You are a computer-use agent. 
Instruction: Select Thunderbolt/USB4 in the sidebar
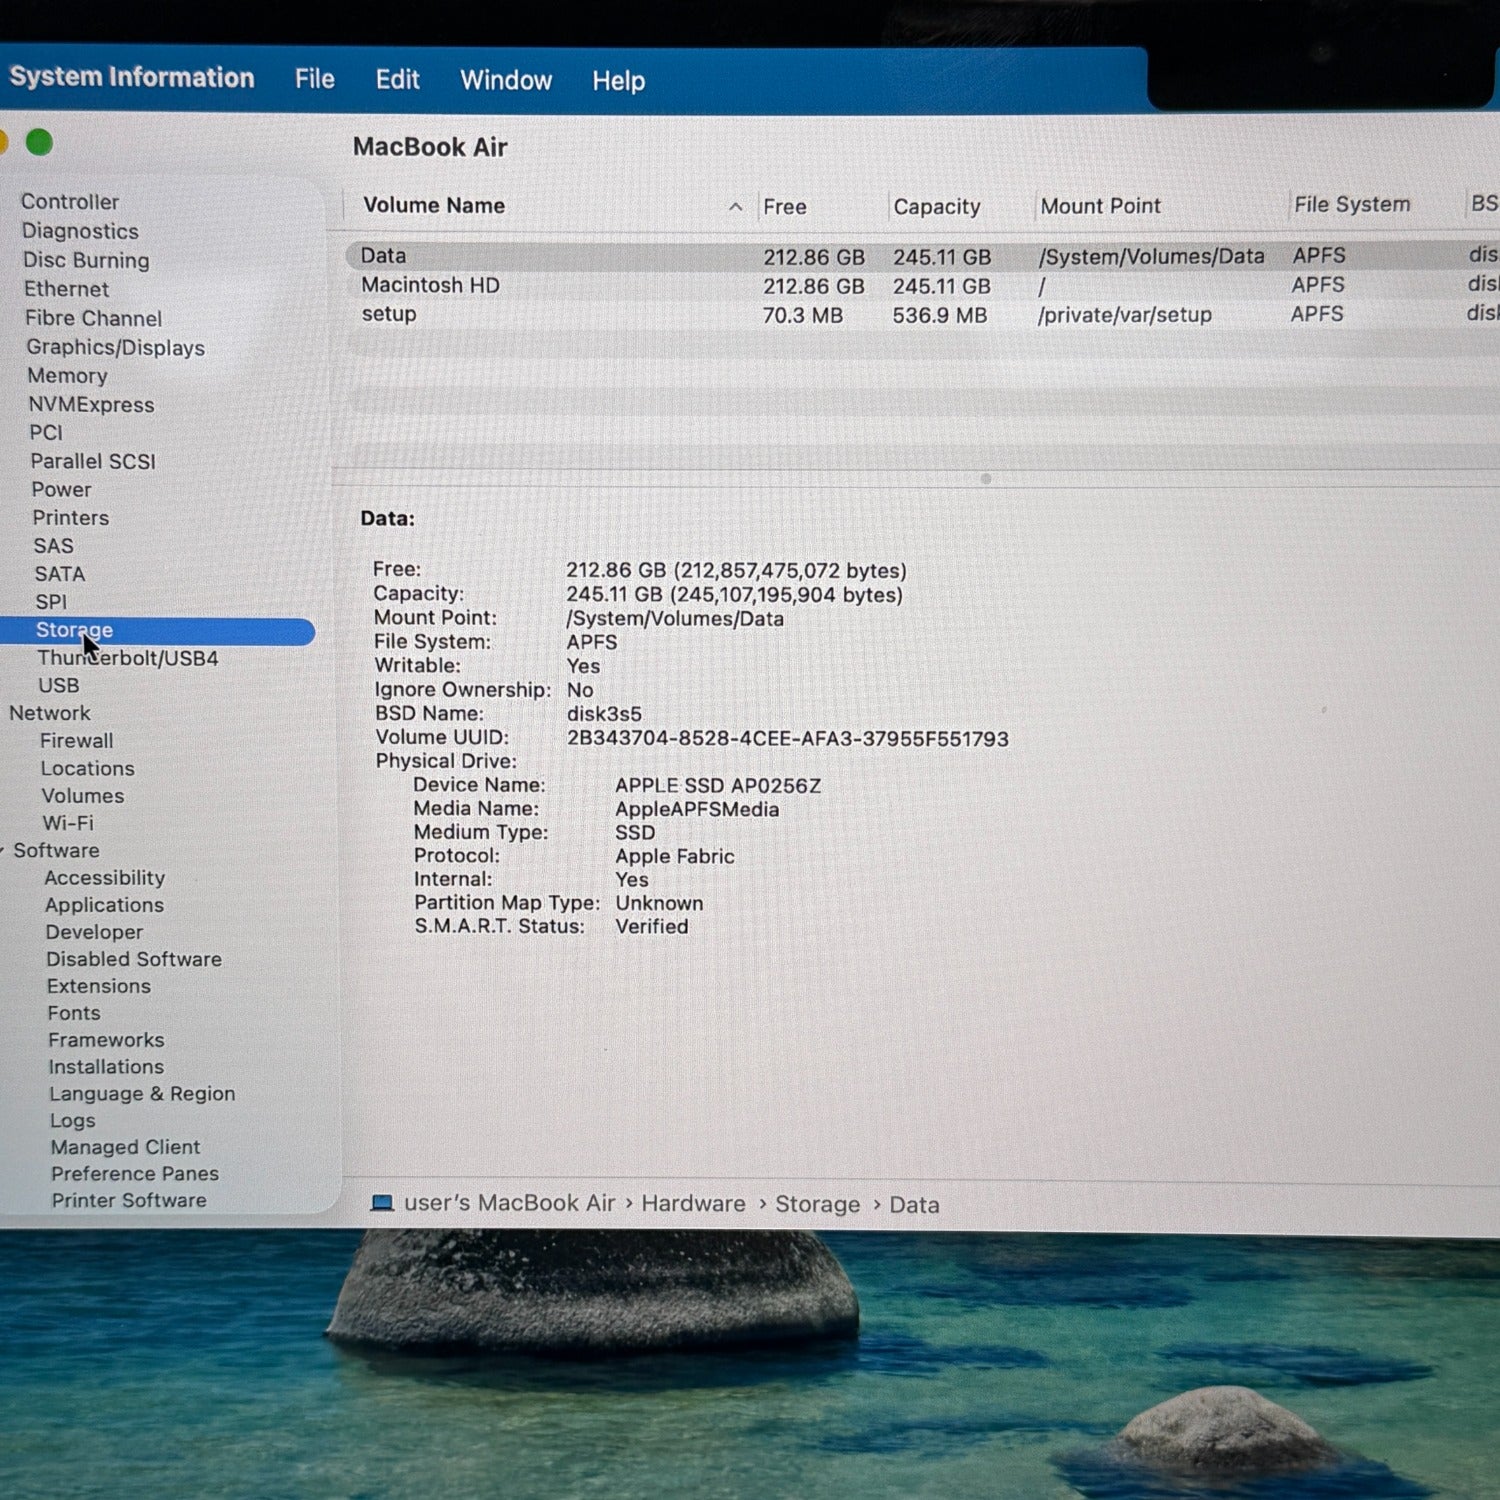(127, 658)
